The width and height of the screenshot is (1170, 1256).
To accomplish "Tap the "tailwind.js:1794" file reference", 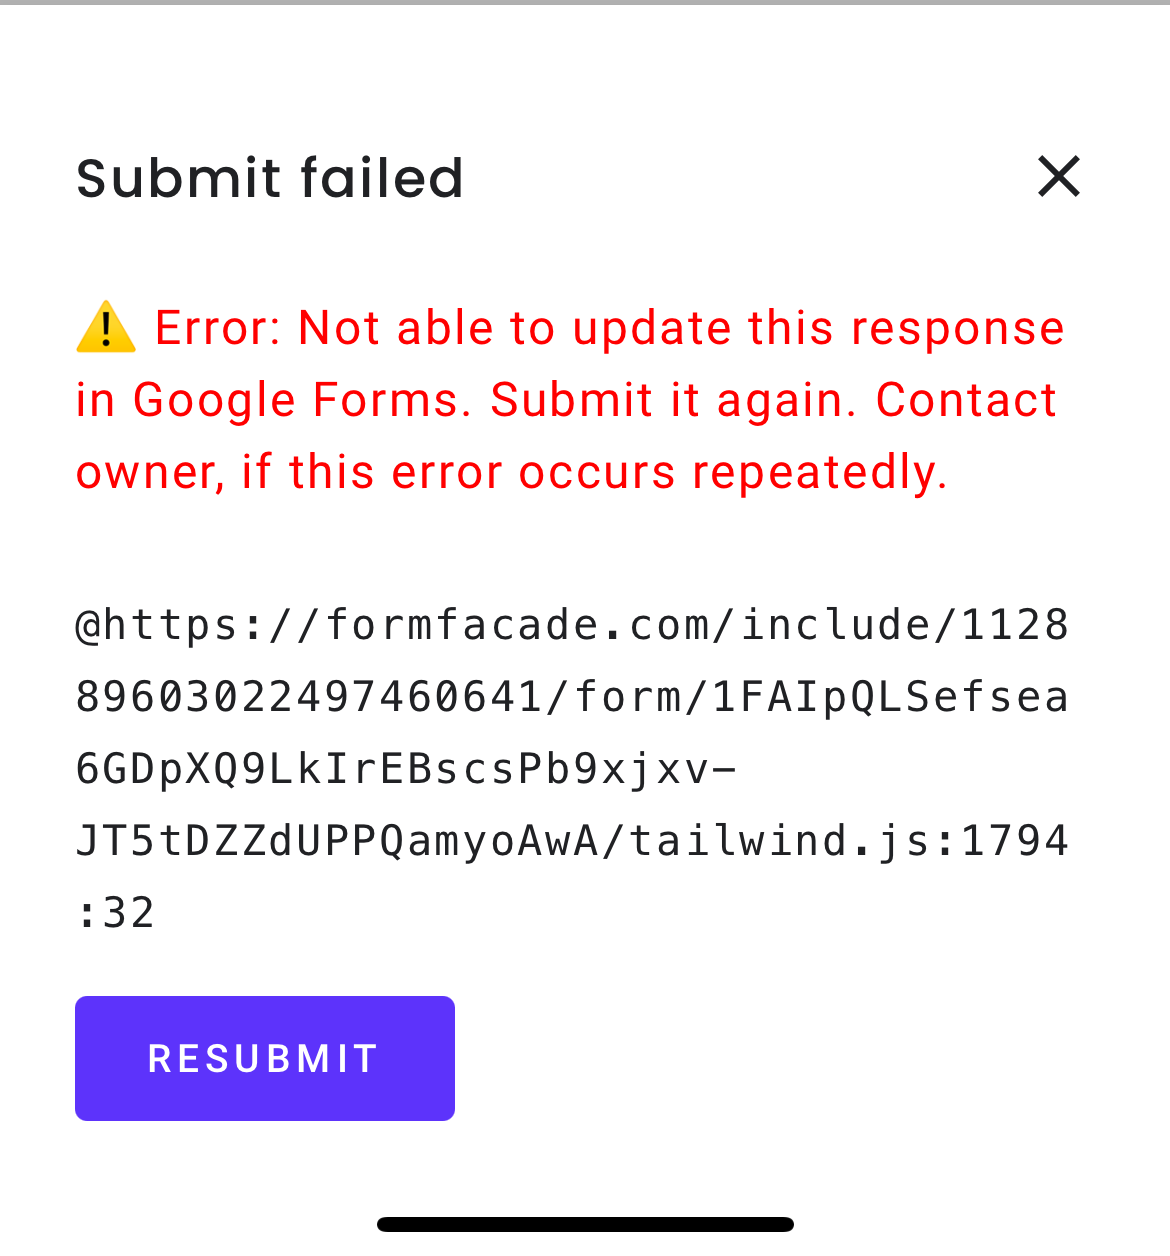I will [848, 842].
